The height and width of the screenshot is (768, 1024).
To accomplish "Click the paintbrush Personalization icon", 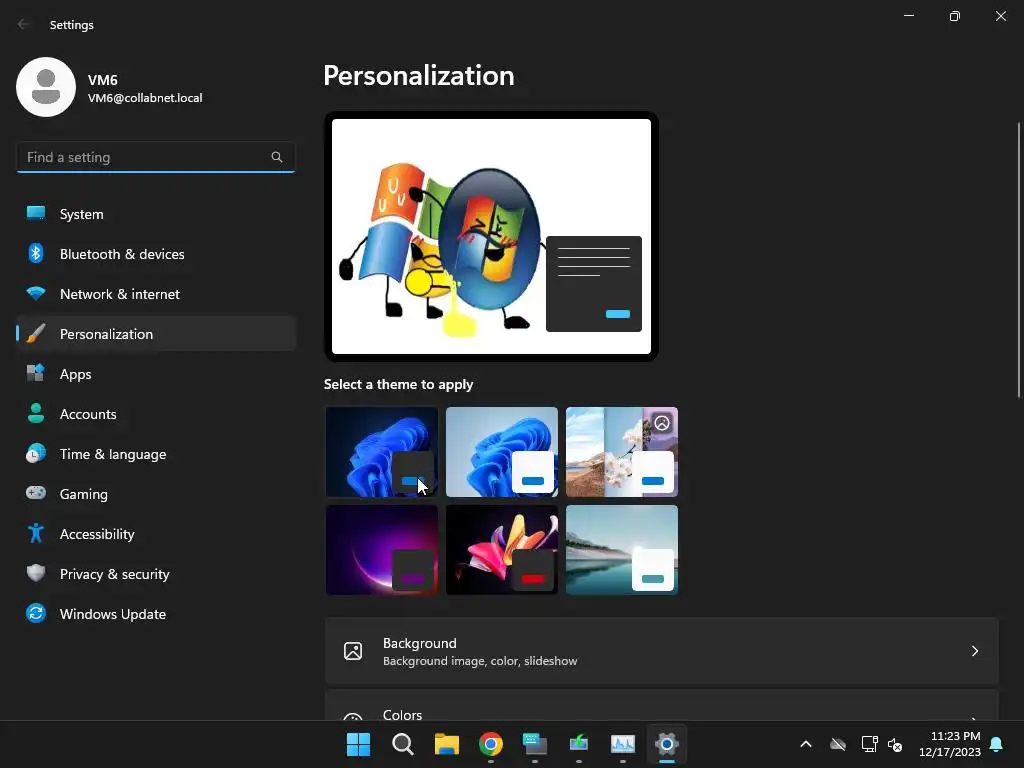I will tap(36, 333).
